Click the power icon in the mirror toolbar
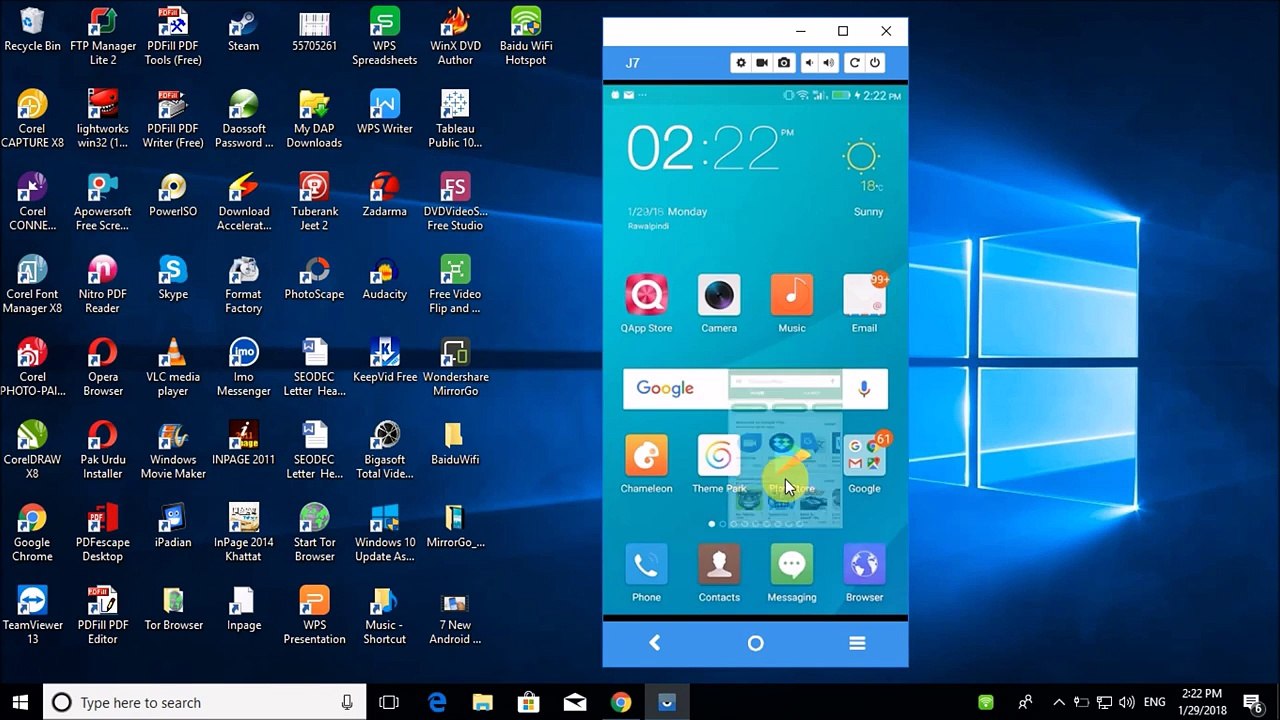Screen dimensions: 1280x720 pyautogui.click(x=875, y=63)
